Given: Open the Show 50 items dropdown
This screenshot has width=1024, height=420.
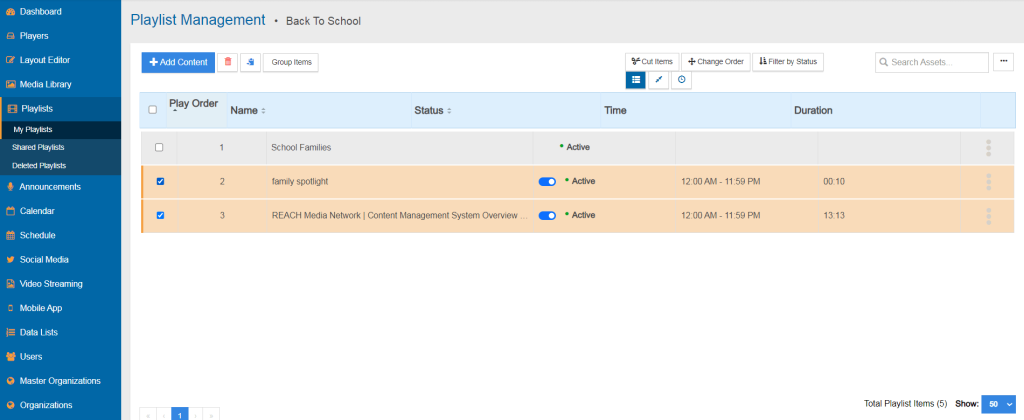Looking at the screenshot, I should 997,403.
